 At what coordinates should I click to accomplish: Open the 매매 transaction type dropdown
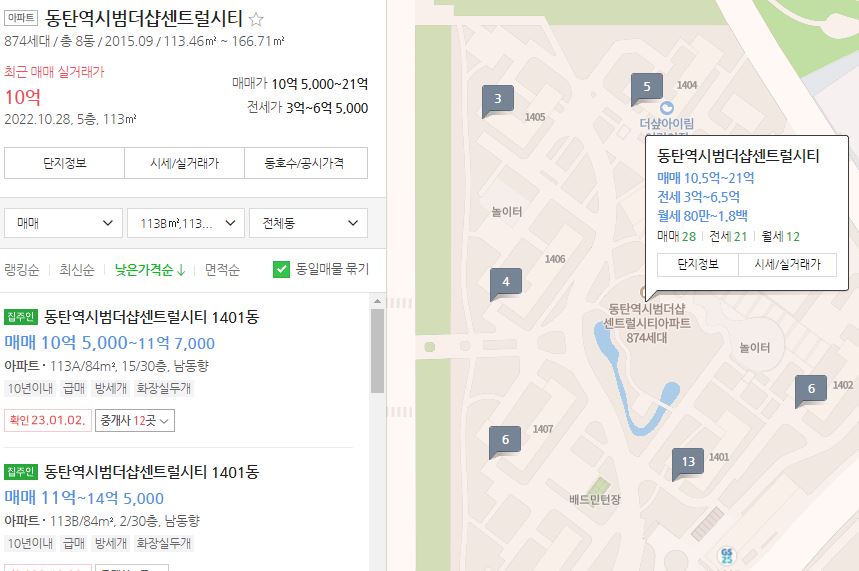coord(64,223)
